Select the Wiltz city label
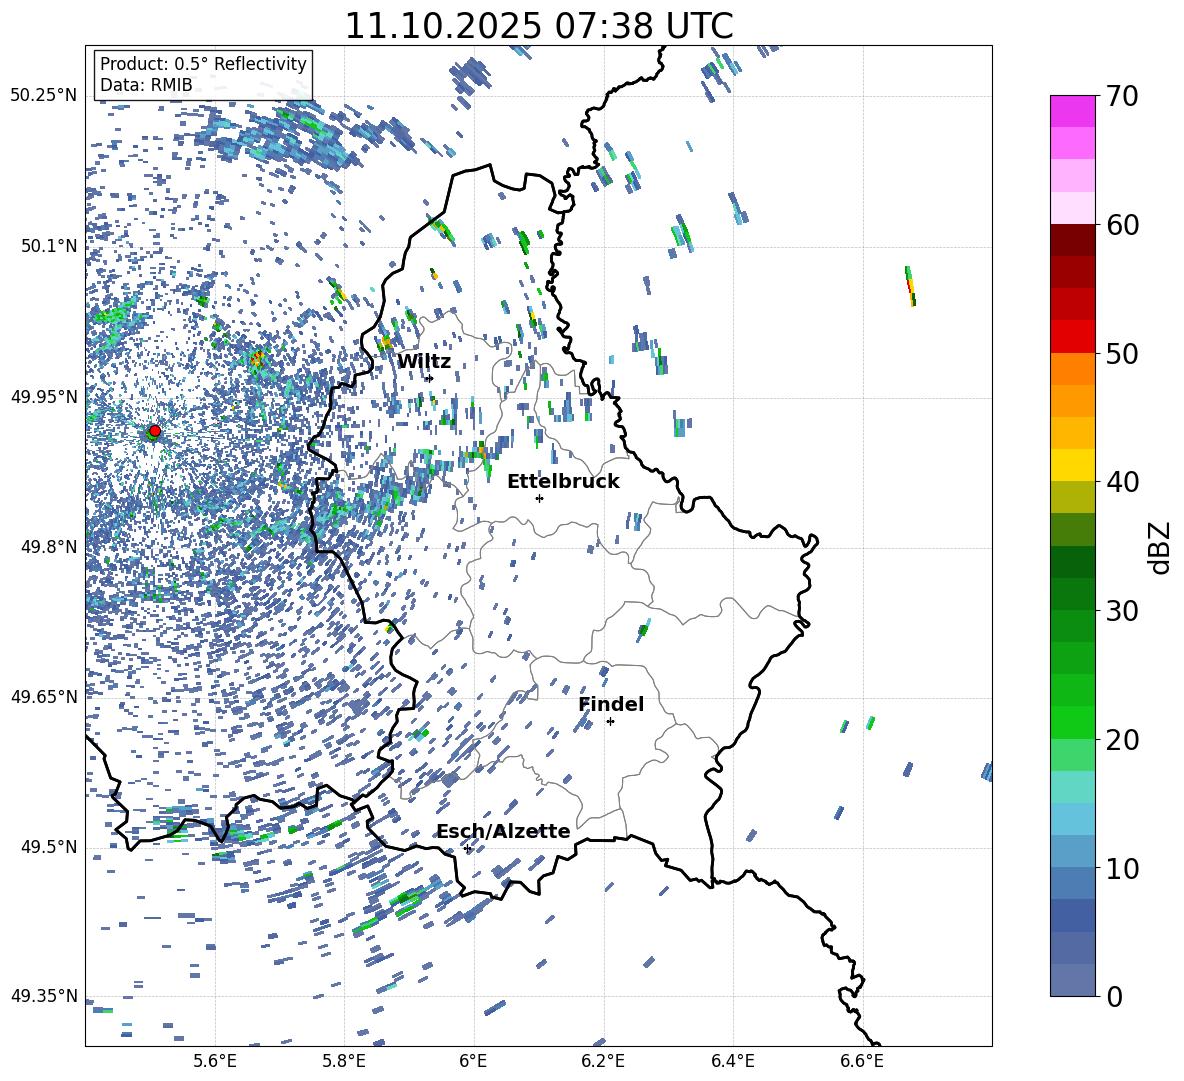The width and height of the screenshot is (1184, 1081). click(424, 362)
